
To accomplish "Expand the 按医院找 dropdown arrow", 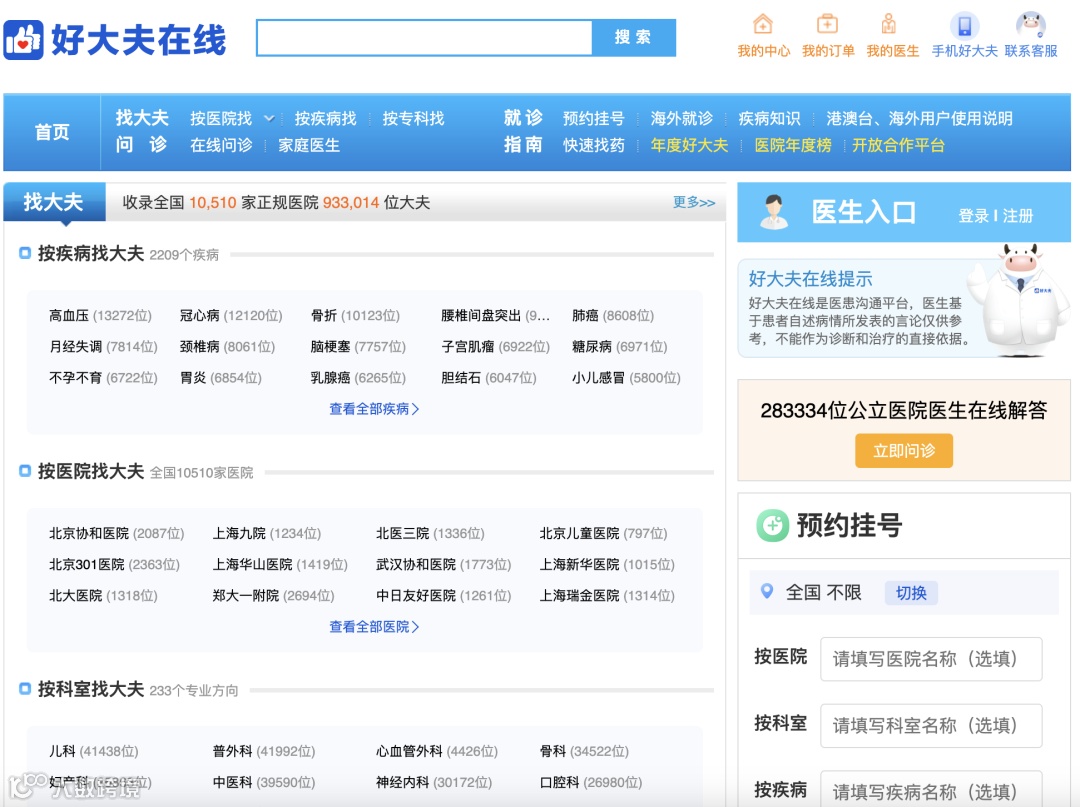I will (269, 118).
